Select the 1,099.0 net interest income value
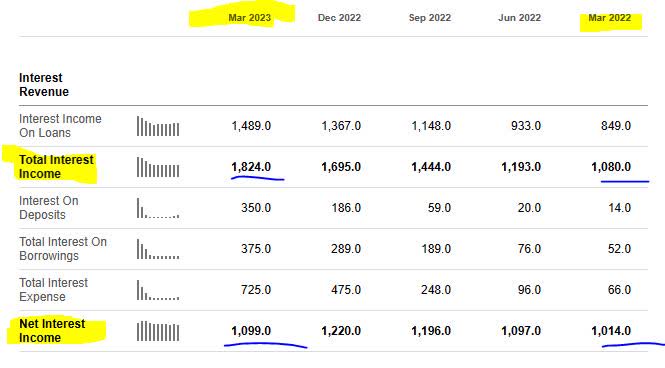The height and width of the screenshot is (368, 665). [x=251, y=331]
